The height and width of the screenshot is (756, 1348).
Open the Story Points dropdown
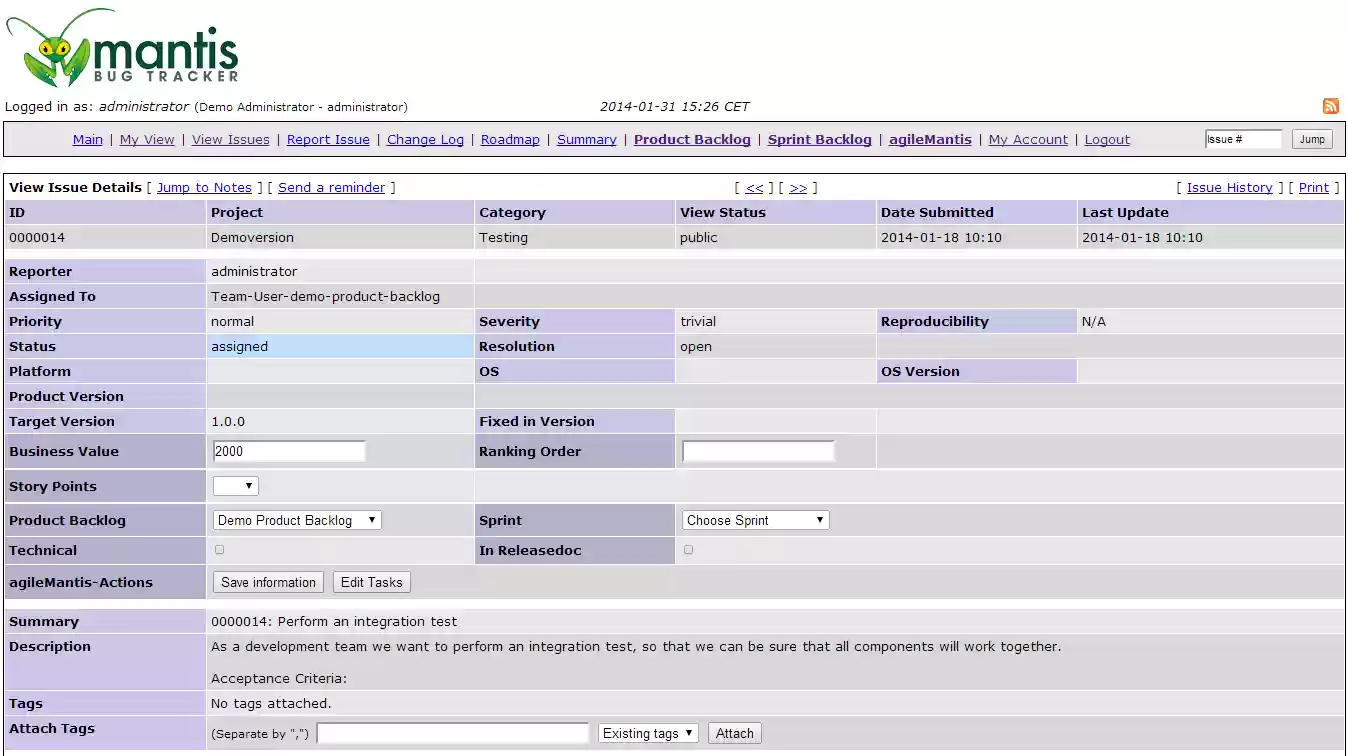tap(235, 484)
